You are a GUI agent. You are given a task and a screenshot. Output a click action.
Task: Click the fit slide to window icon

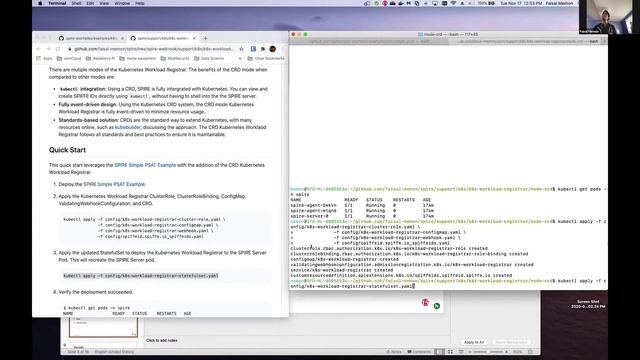coord(530,352)
